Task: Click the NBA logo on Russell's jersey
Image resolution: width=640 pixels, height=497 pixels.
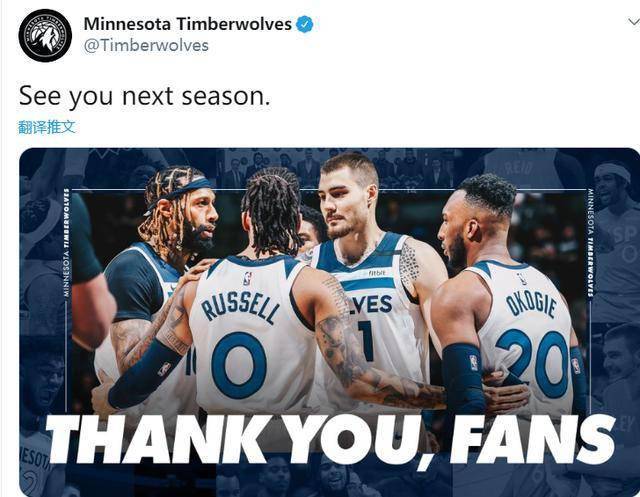Action: tap(247, 278)
